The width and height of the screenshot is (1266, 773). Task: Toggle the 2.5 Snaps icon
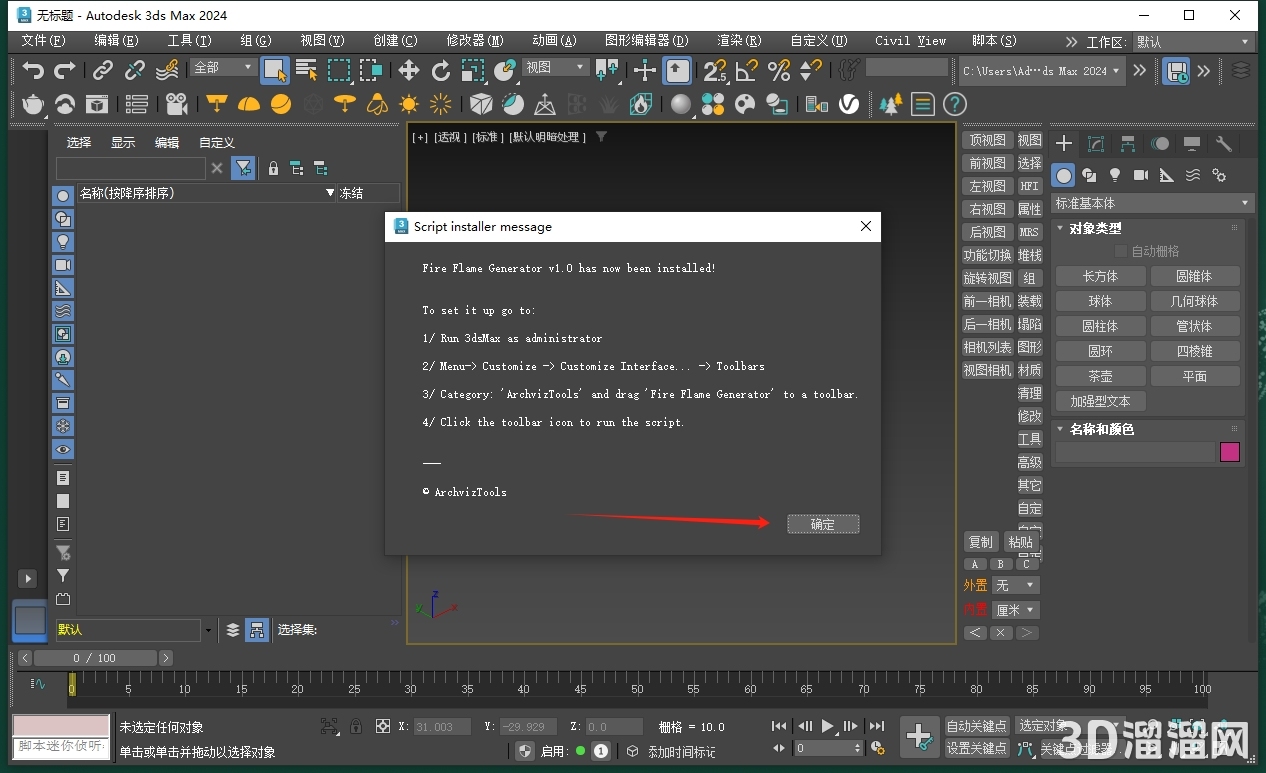pyautogui.click(x=715, y=70)
